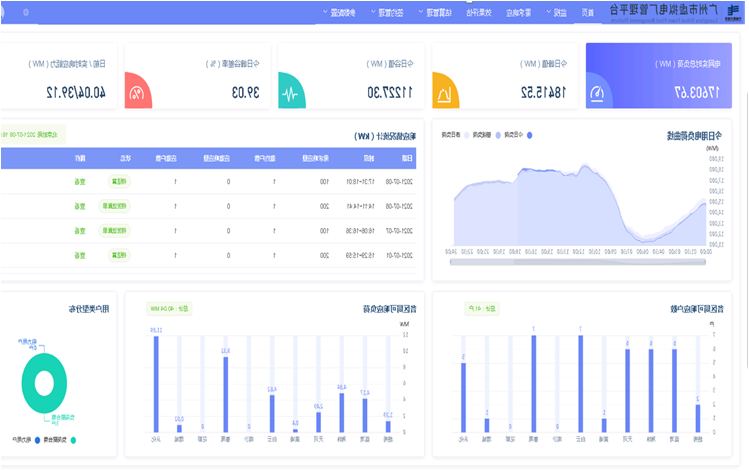Viewport: 749px width, 471px height.
Task: Expand the 结算管理 menu chevron
Action: (420, 11)
